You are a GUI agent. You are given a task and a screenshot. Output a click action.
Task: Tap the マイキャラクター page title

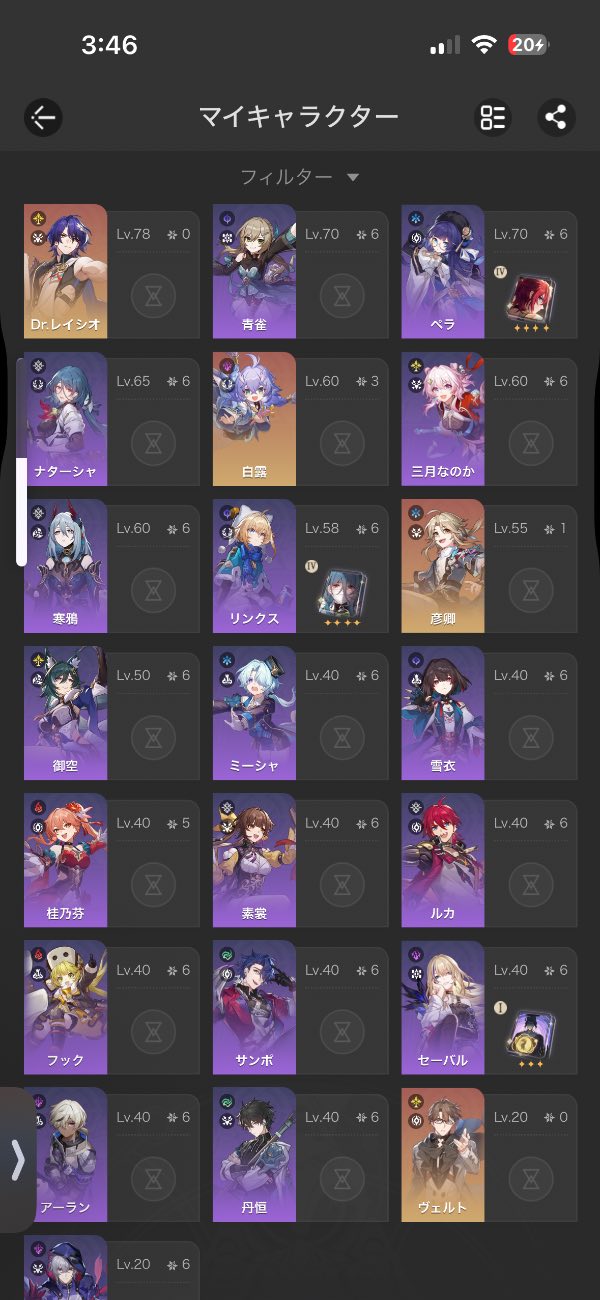(x=299, y=117)
